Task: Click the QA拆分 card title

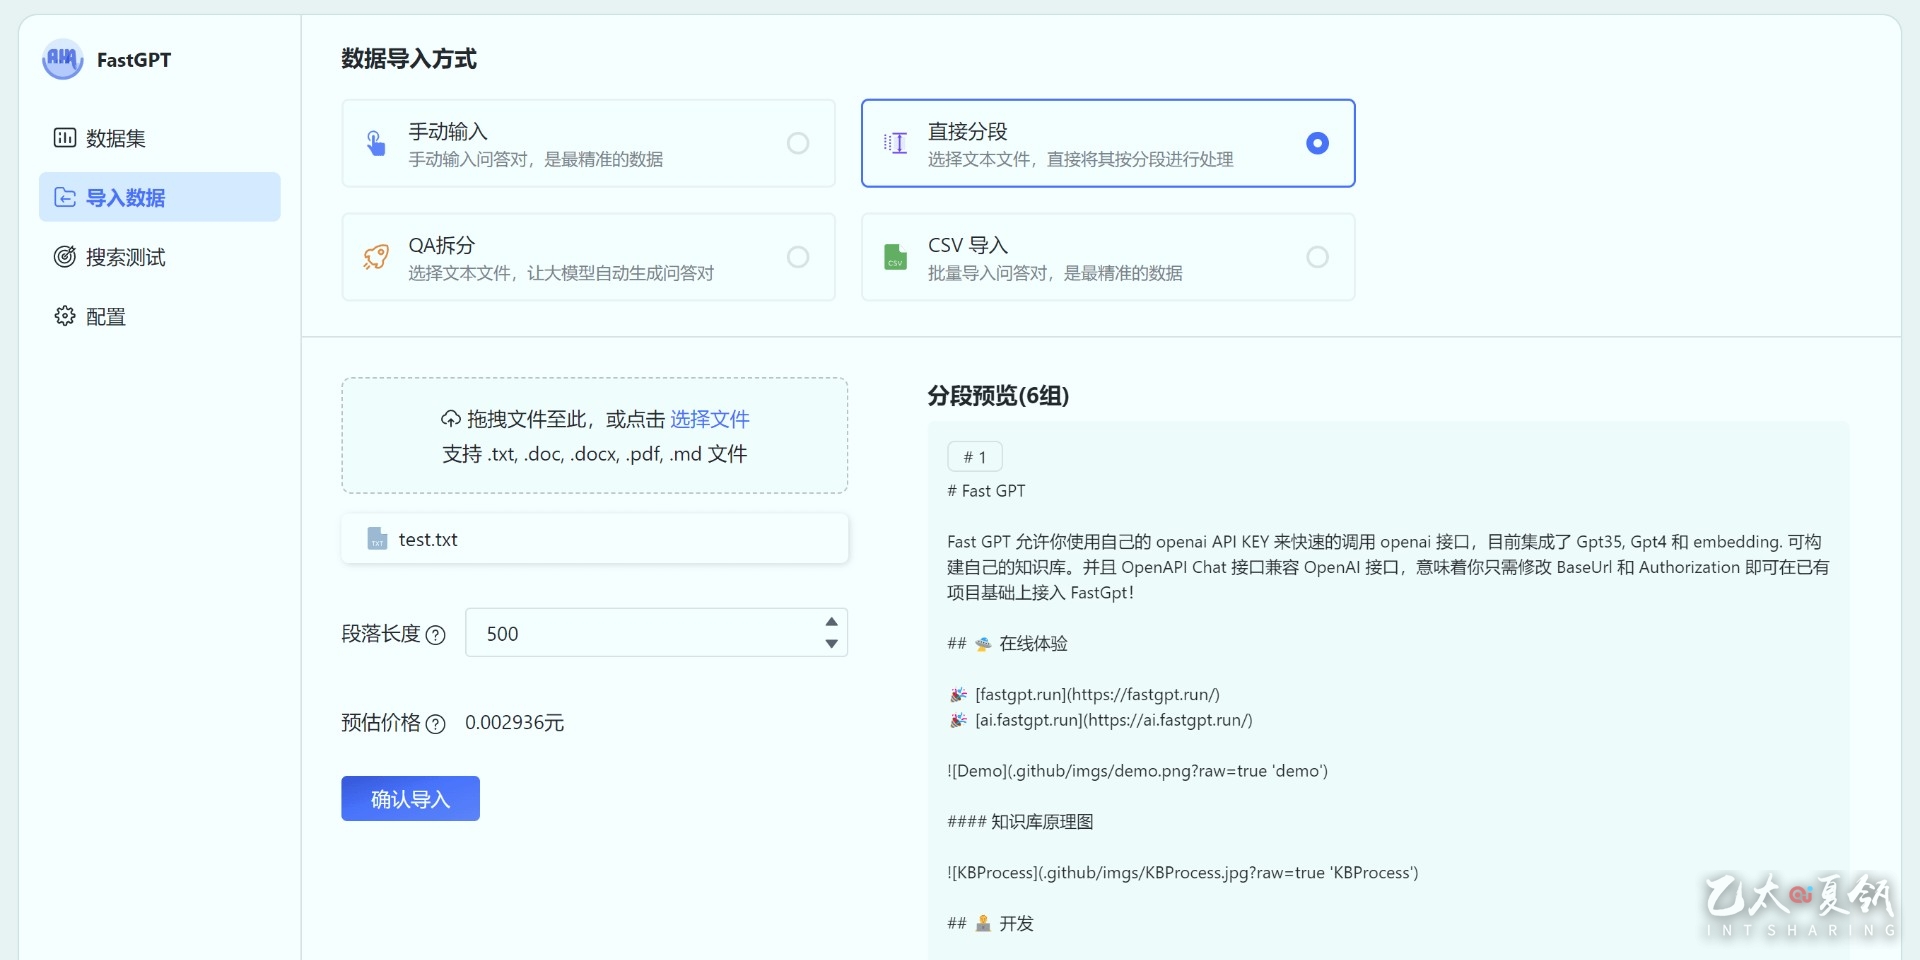Action: click(x=441, y=245)
